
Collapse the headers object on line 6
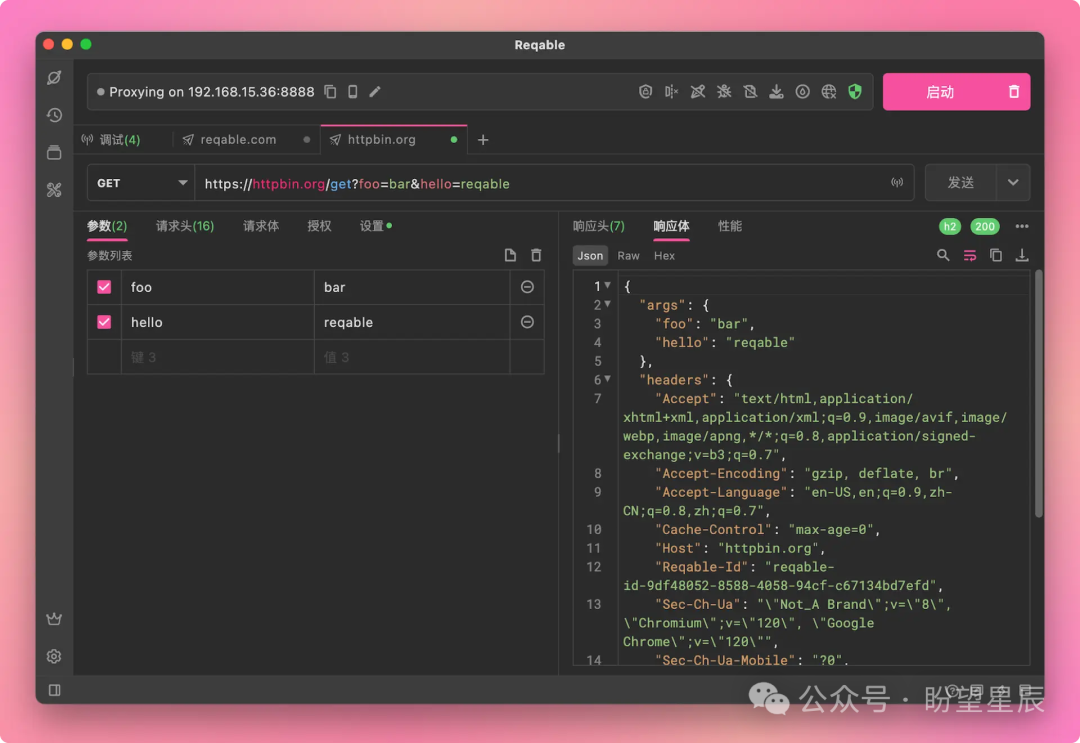[608, 379]
